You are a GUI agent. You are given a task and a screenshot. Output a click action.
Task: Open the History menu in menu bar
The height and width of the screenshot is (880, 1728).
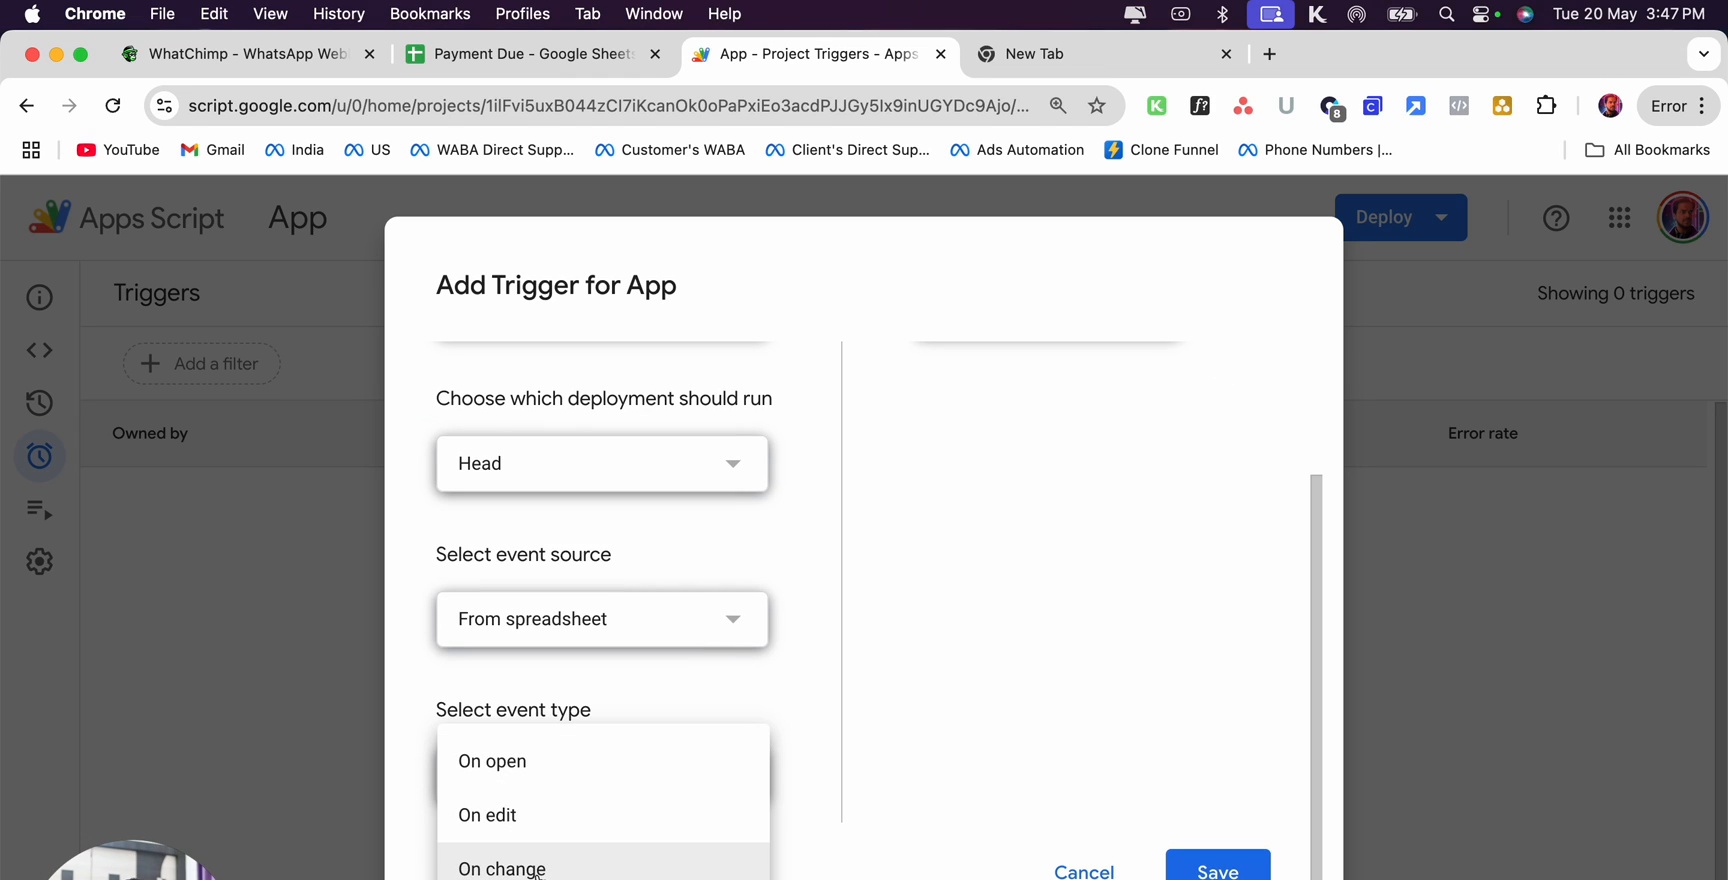pos(339,14)
